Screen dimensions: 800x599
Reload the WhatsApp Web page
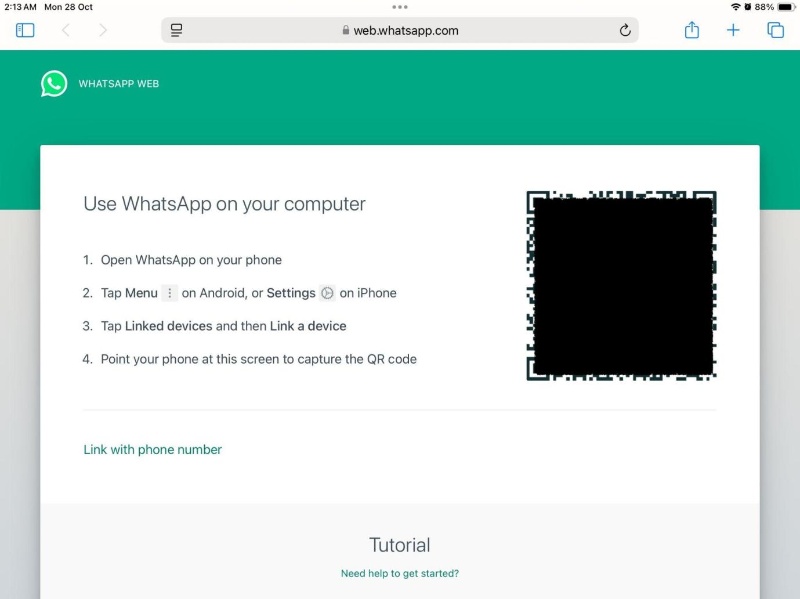(625, 31)
